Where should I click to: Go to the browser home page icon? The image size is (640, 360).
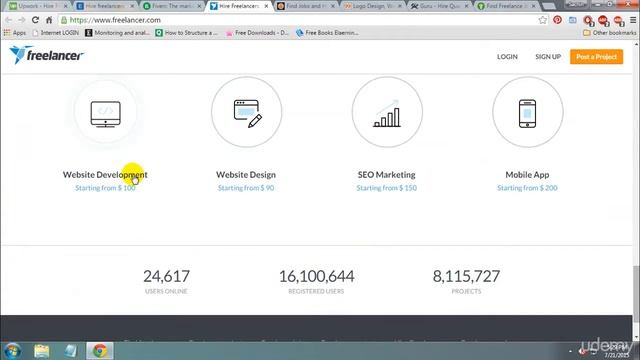pos(49,20)
